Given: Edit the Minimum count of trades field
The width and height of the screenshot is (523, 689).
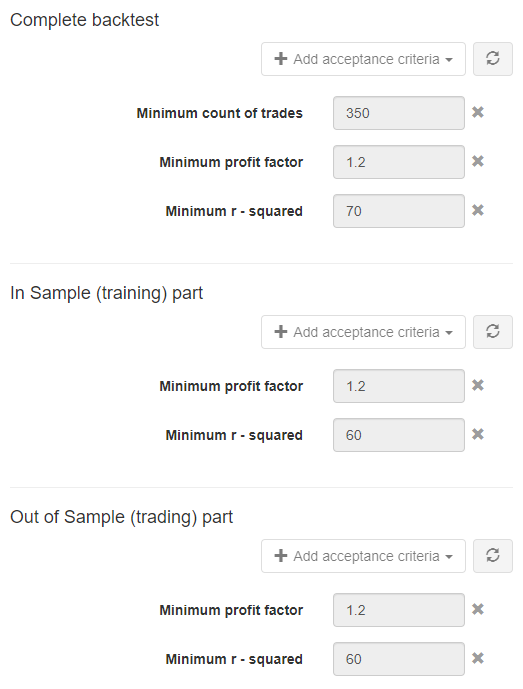Looking at the screenshot, I should (399, 113).
